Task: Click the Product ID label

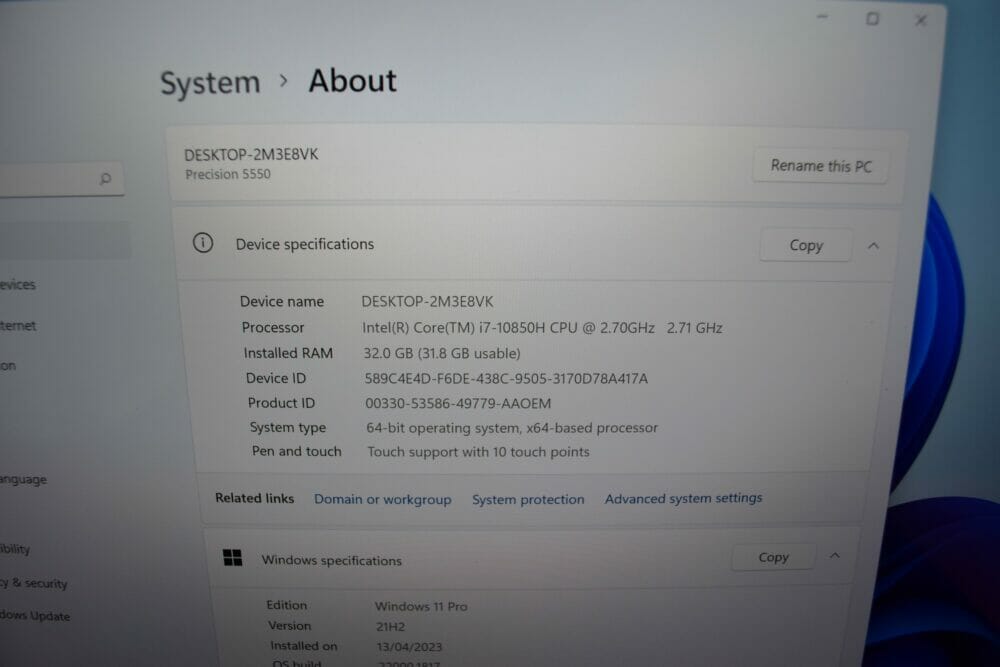Action: pyautogui.click(x=281, y=403)
